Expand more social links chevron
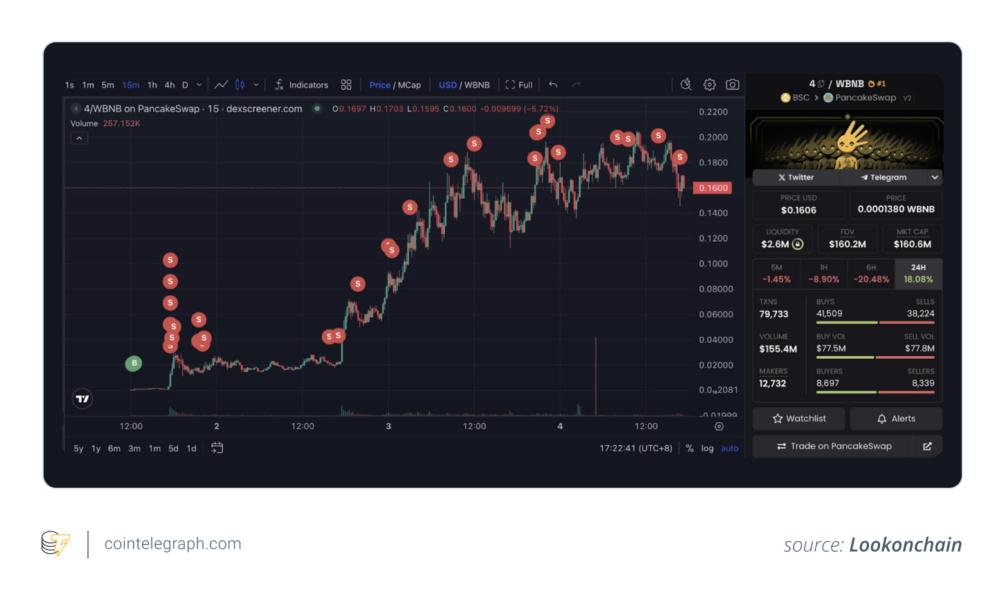Image resolution: width=1004 pixels, height=600 pixels. [x=935, y=177]
